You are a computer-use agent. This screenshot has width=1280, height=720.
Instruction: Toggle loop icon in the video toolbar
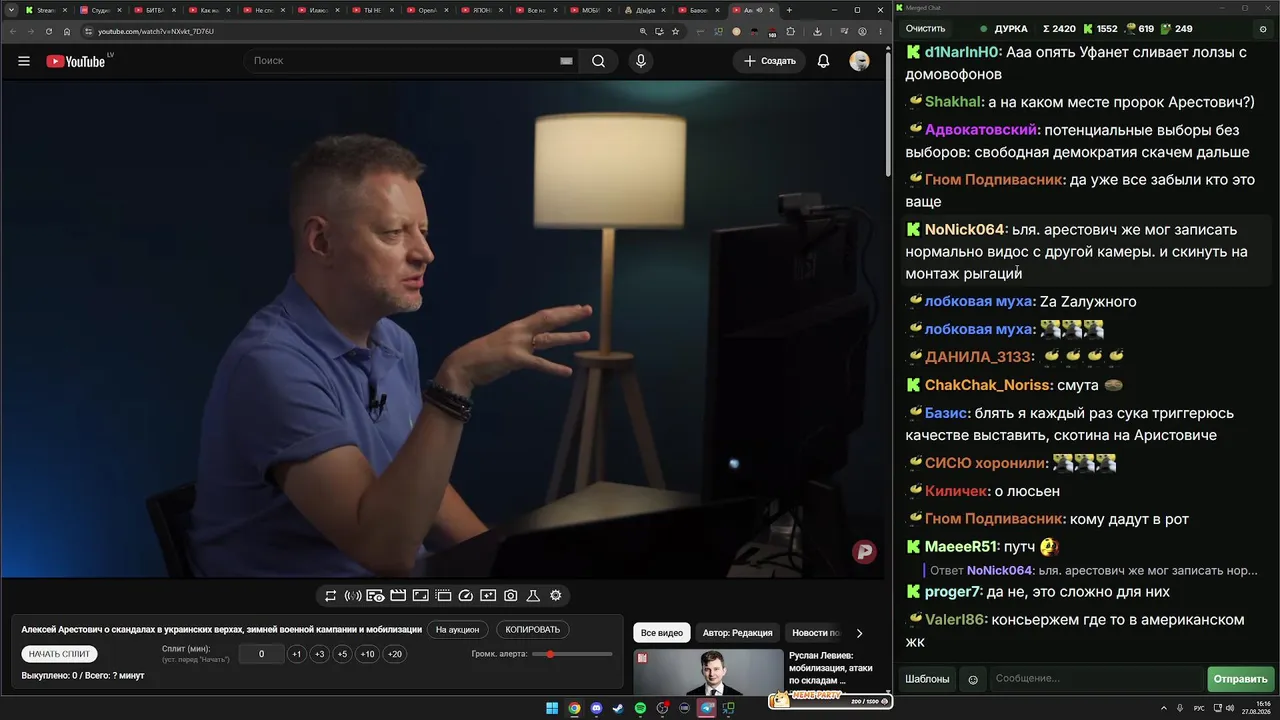[331, 596]
